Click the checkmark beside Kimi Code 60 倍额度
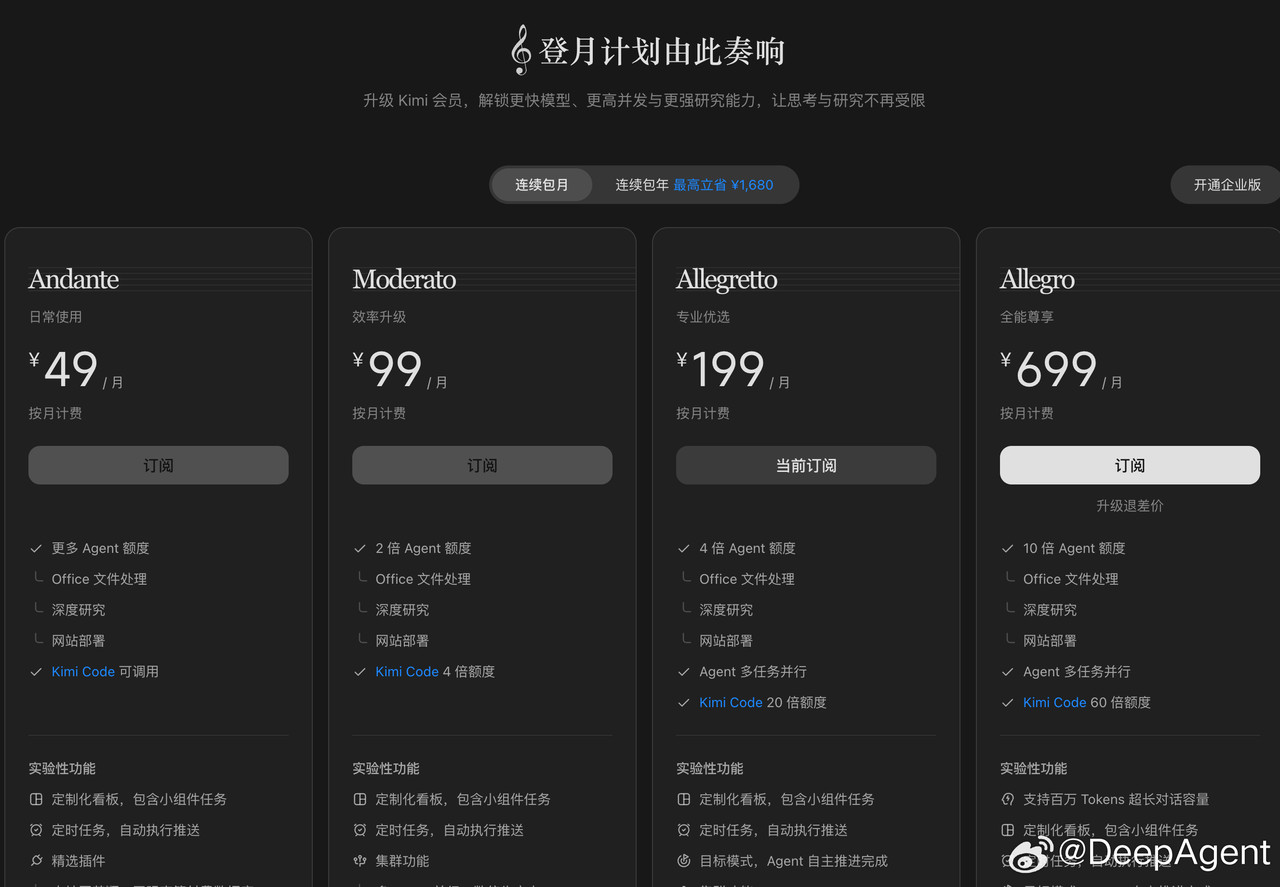This screenshot has width=1280, height=887. pos(1008,703)
